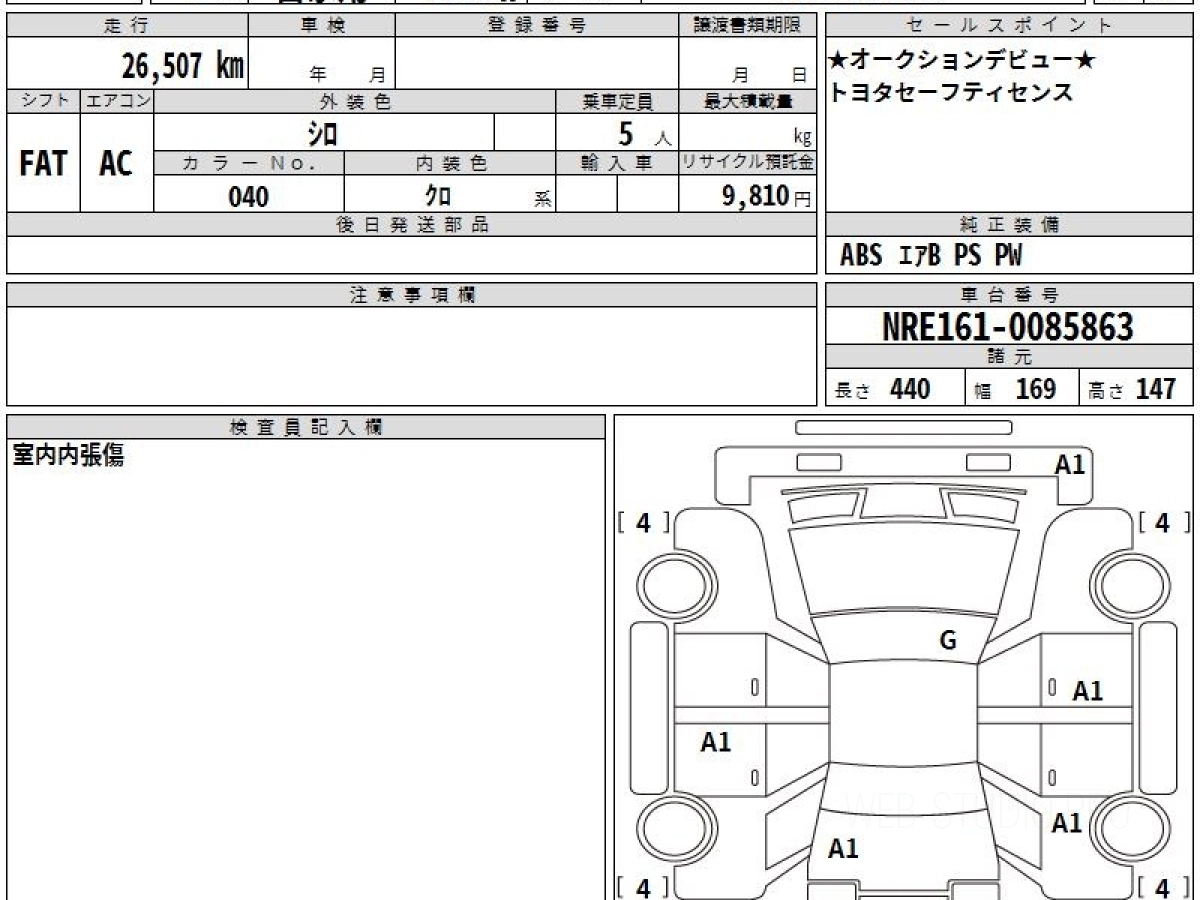Click the 年 月 inspection date field
1200x900 pixels.
tap(322, 63)
